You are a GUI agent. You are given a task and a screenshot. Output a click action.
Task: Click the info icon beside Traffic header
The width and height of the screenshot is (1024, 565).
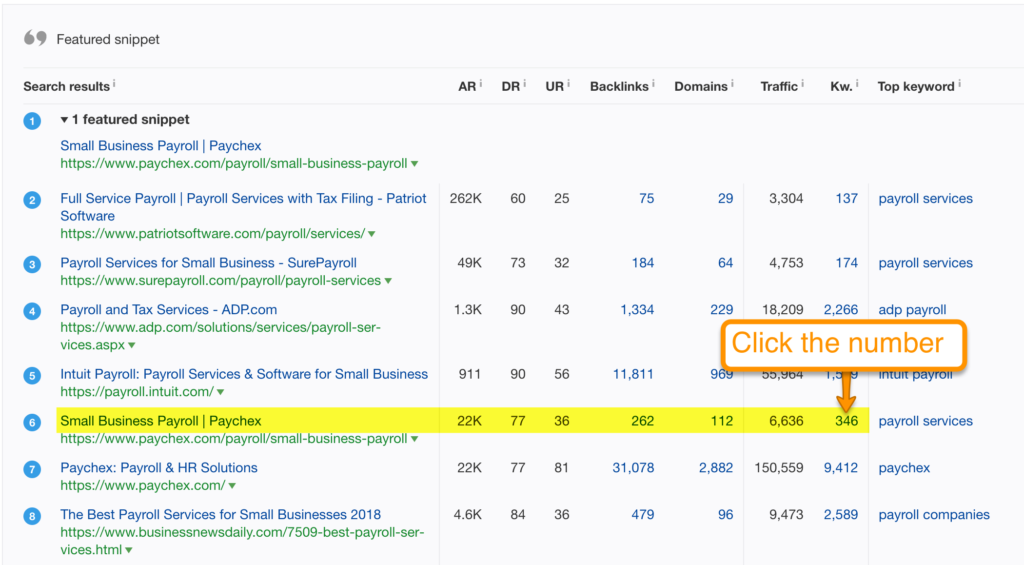pyautogui.click(x=803, y=83)
